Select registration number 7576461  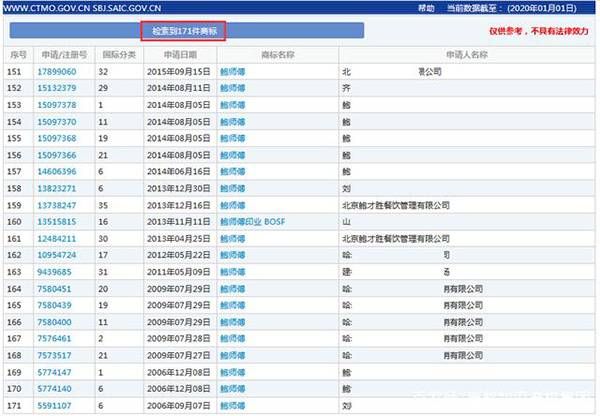point(55,338)
